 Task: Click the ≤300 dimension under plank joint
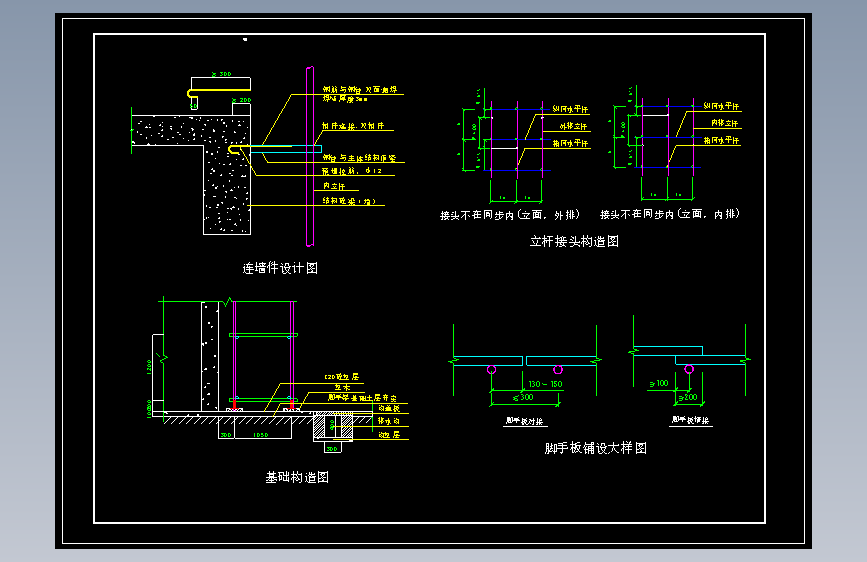point(523,397)
